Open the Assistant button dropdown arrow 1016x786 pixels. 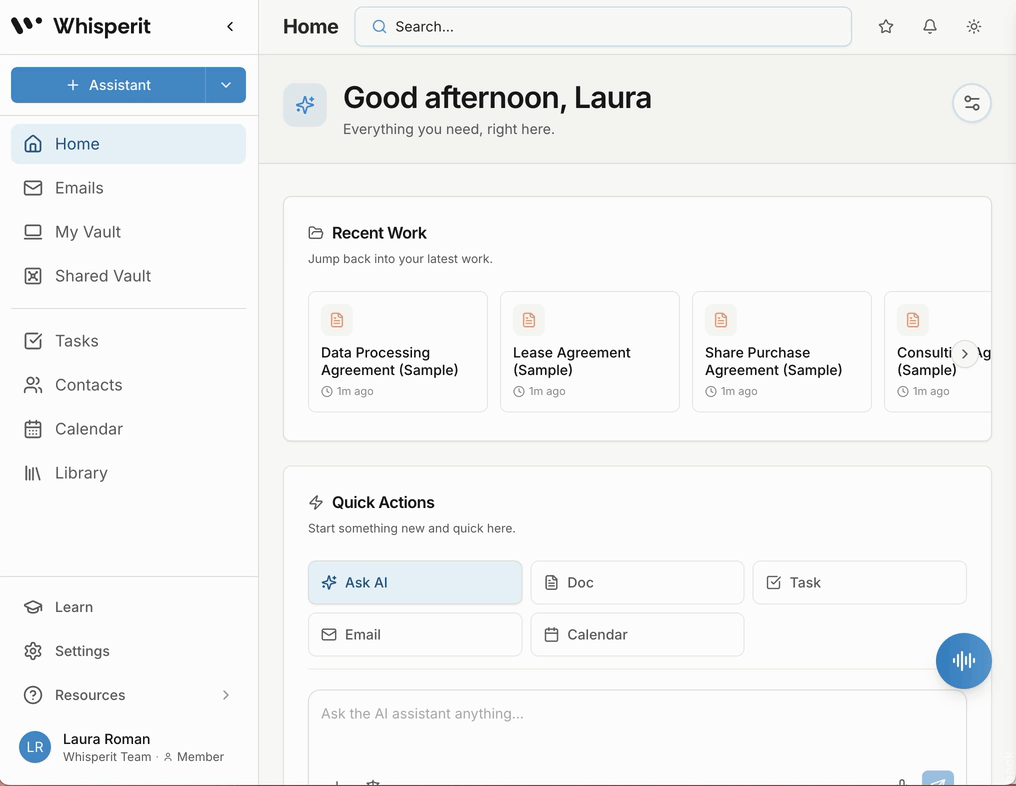coord(225,85)
